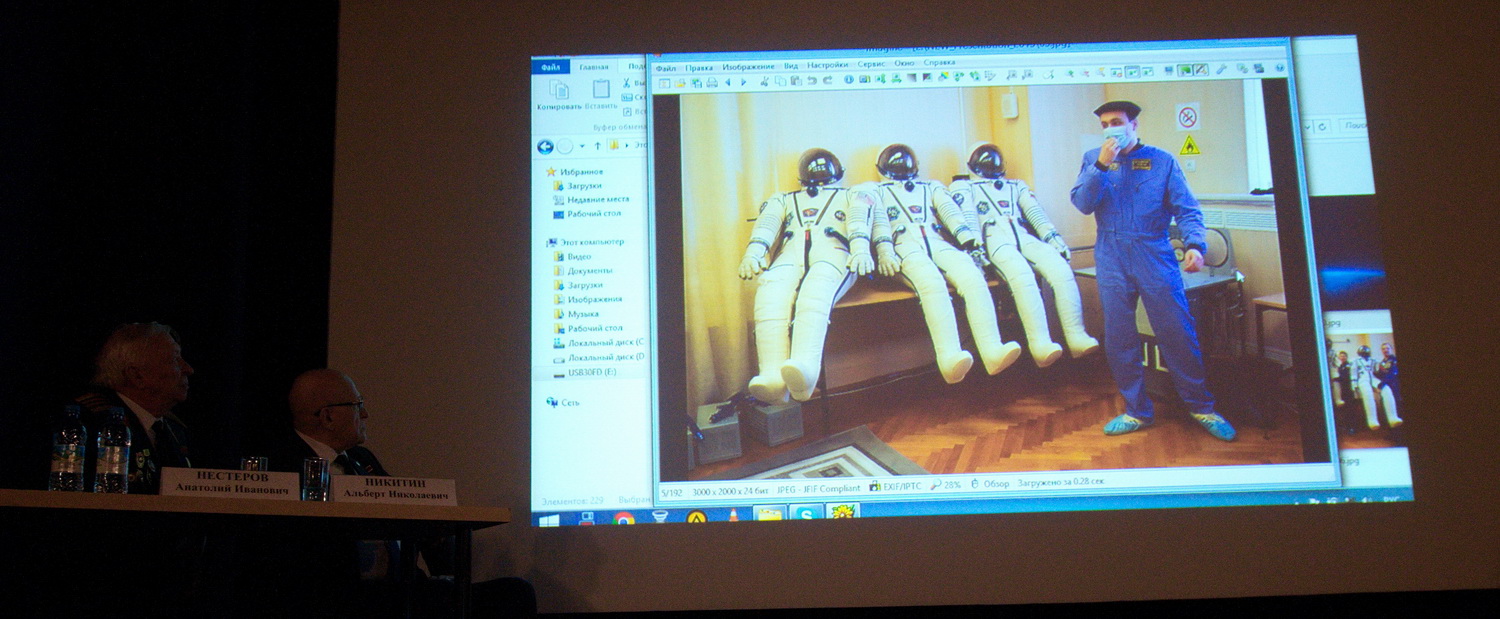Open the Изображение menu
1500x619 pixels.
click(749, 67)
